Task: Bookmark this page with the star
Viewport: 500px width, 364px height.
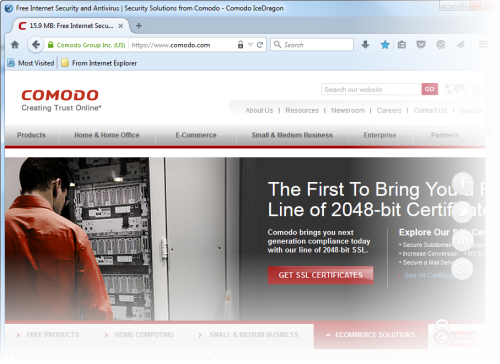Action: coord(385,45)
